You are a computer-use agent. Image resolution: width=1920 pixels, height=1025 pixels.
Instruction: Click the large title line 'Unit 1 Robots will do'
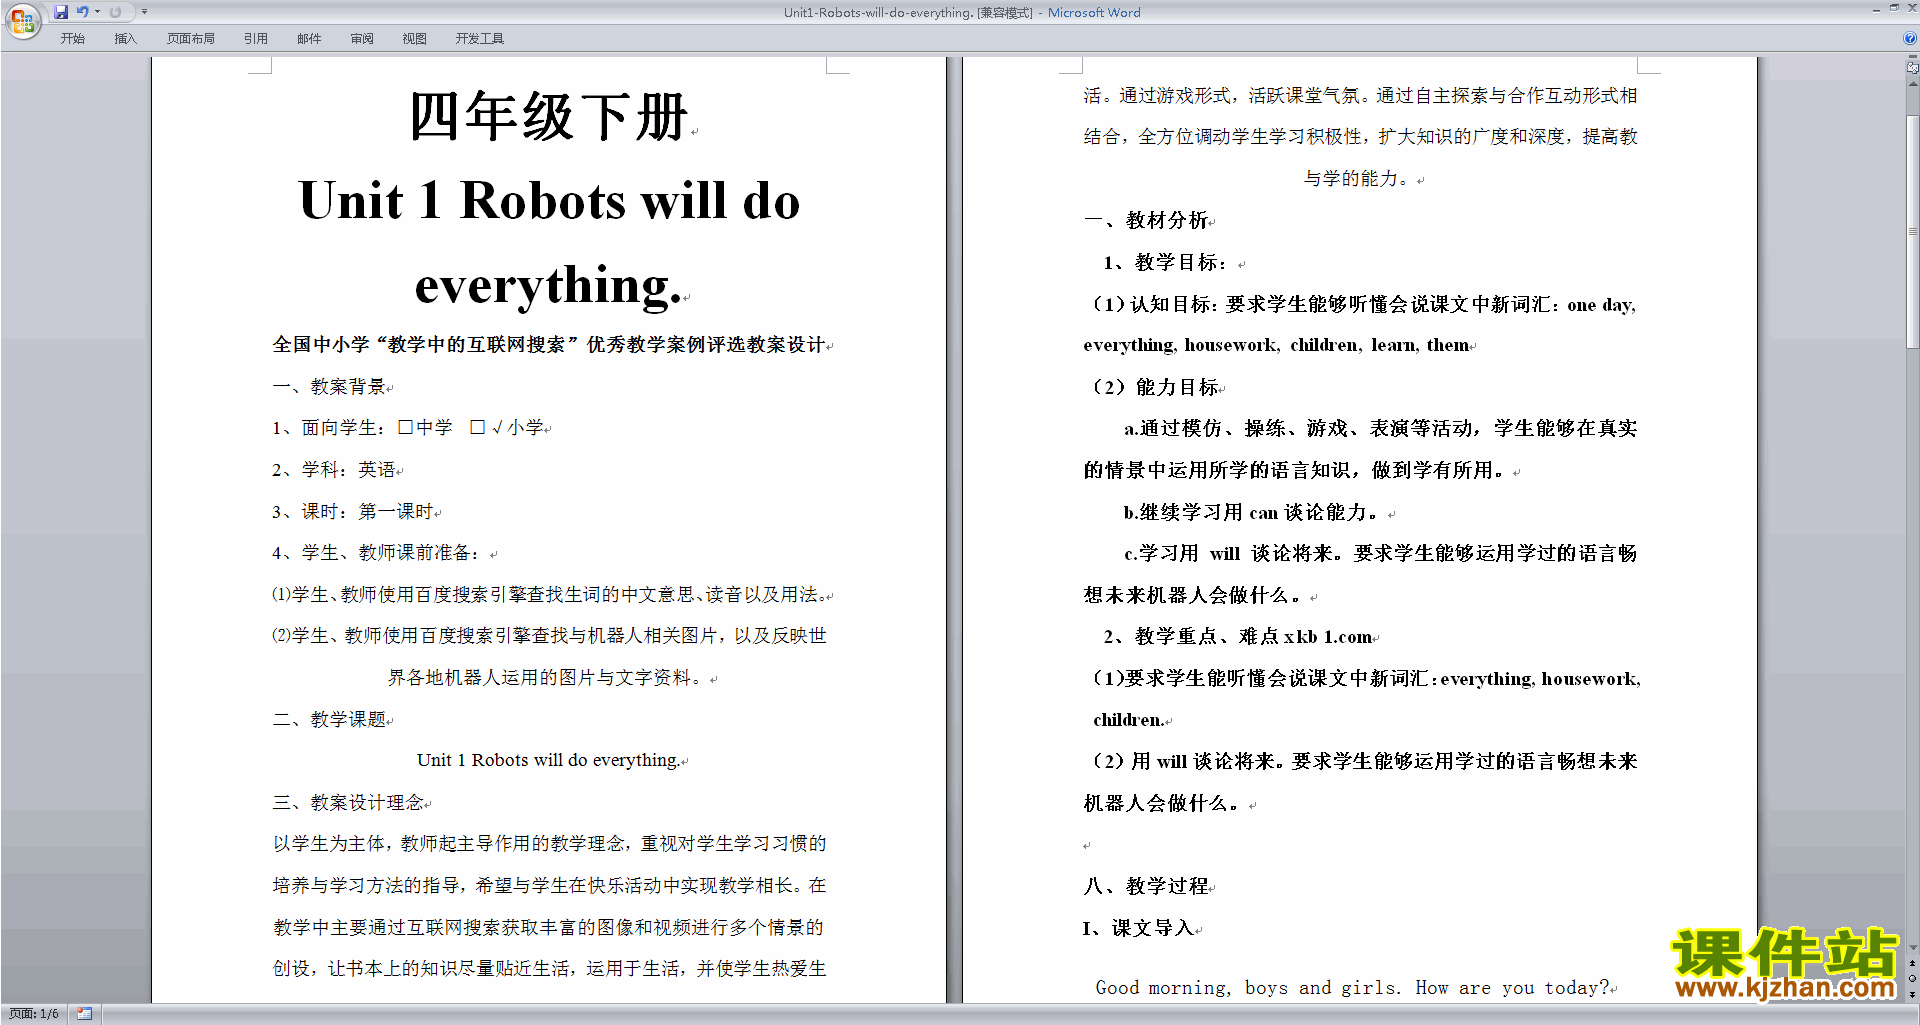(549, 200)
